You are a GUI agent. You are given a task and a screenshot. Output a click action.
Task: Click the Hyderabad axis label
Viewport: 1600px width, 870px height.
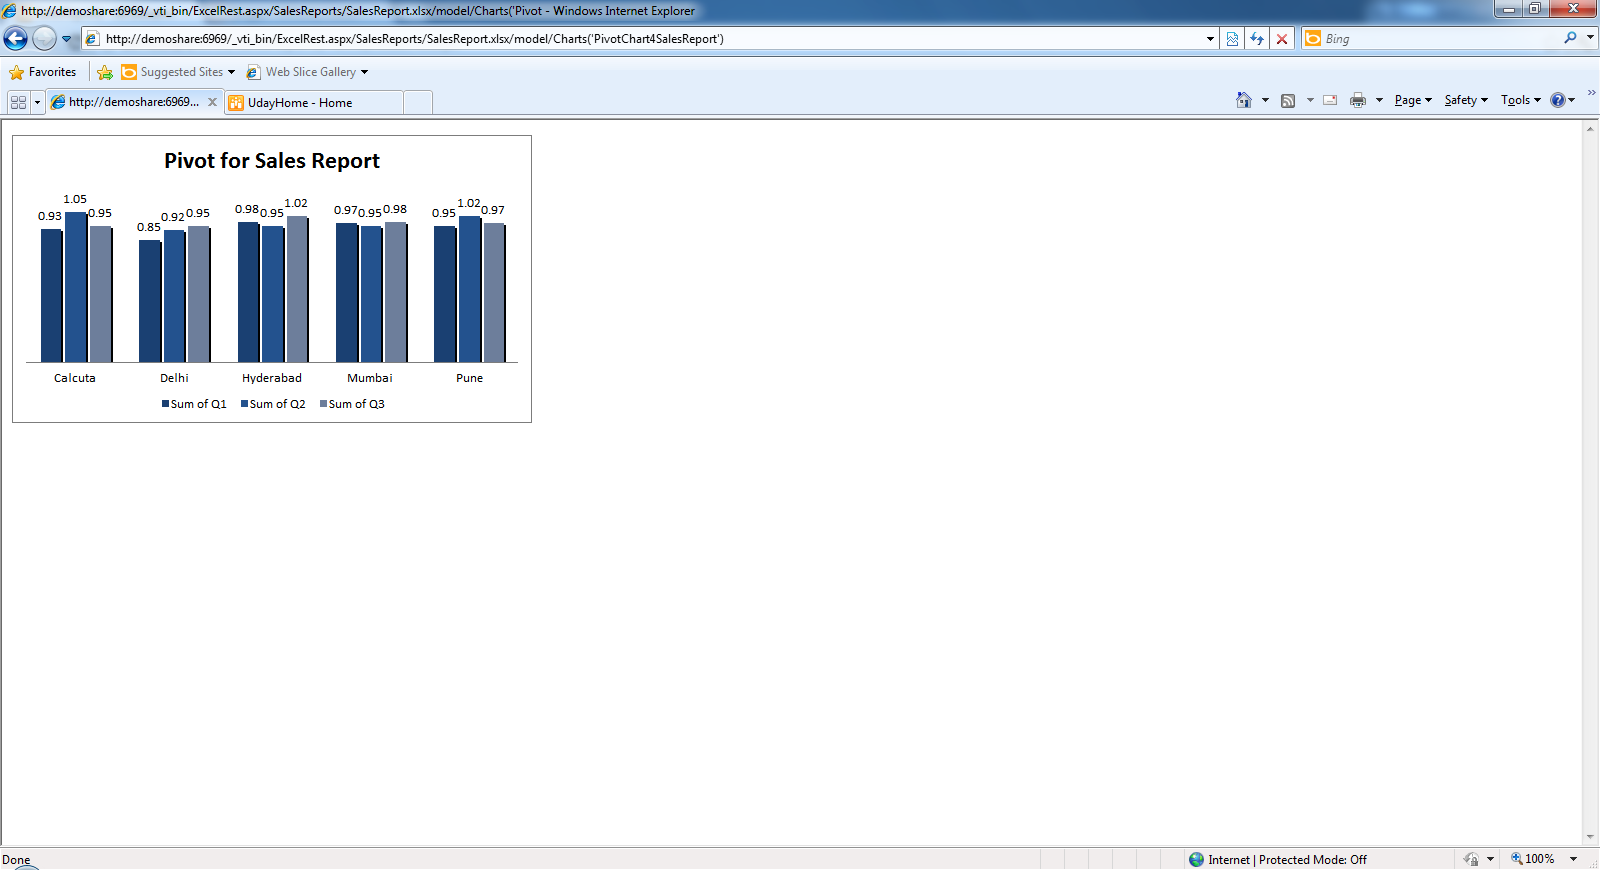click(x=272, y=378)
